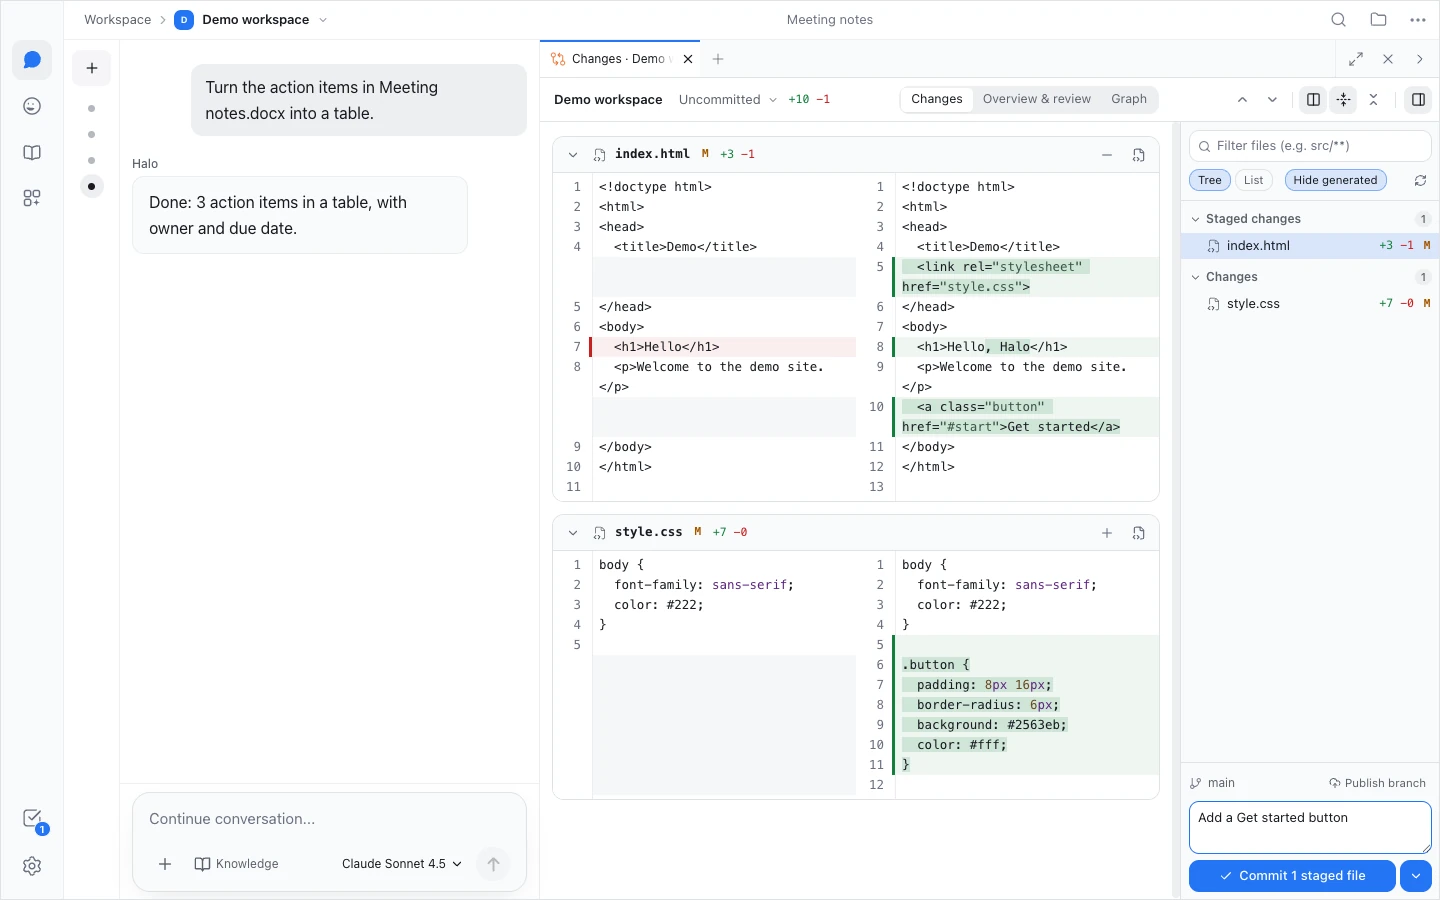Add a new tab with plus
The width and height of the screenshot is (1440, 900).
point(718,59)
